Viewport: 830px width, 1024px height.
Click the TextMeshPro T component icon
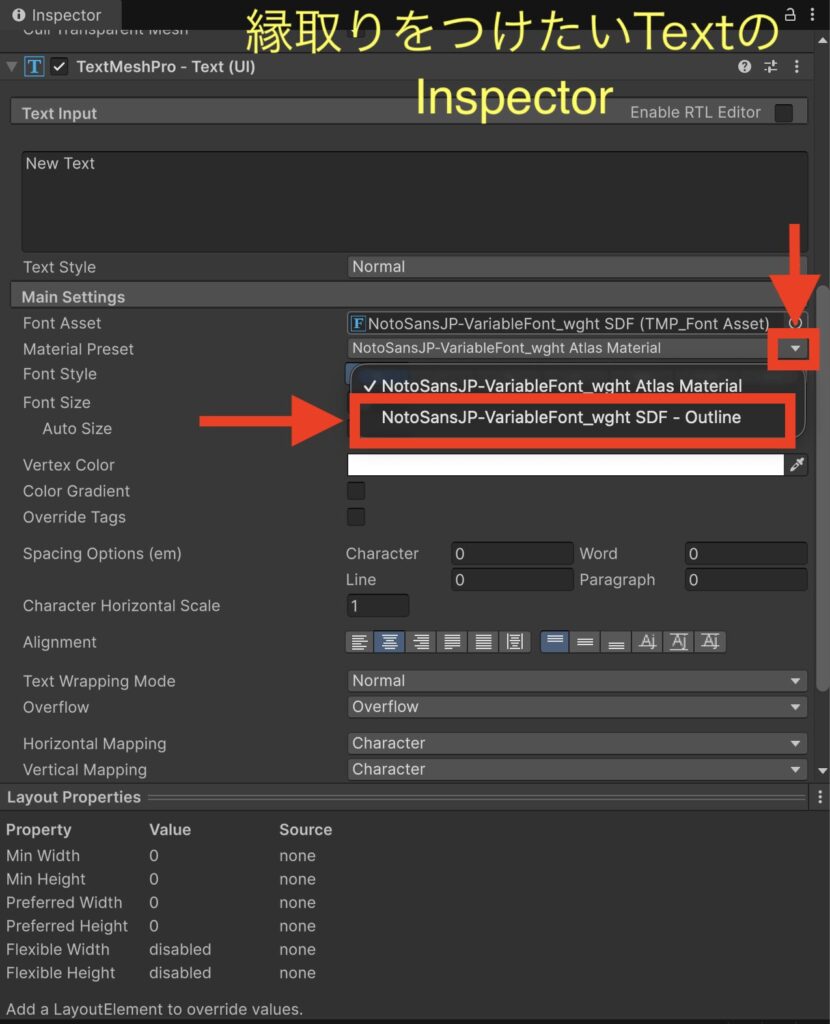pyautogui.click(x=34, y=67)
